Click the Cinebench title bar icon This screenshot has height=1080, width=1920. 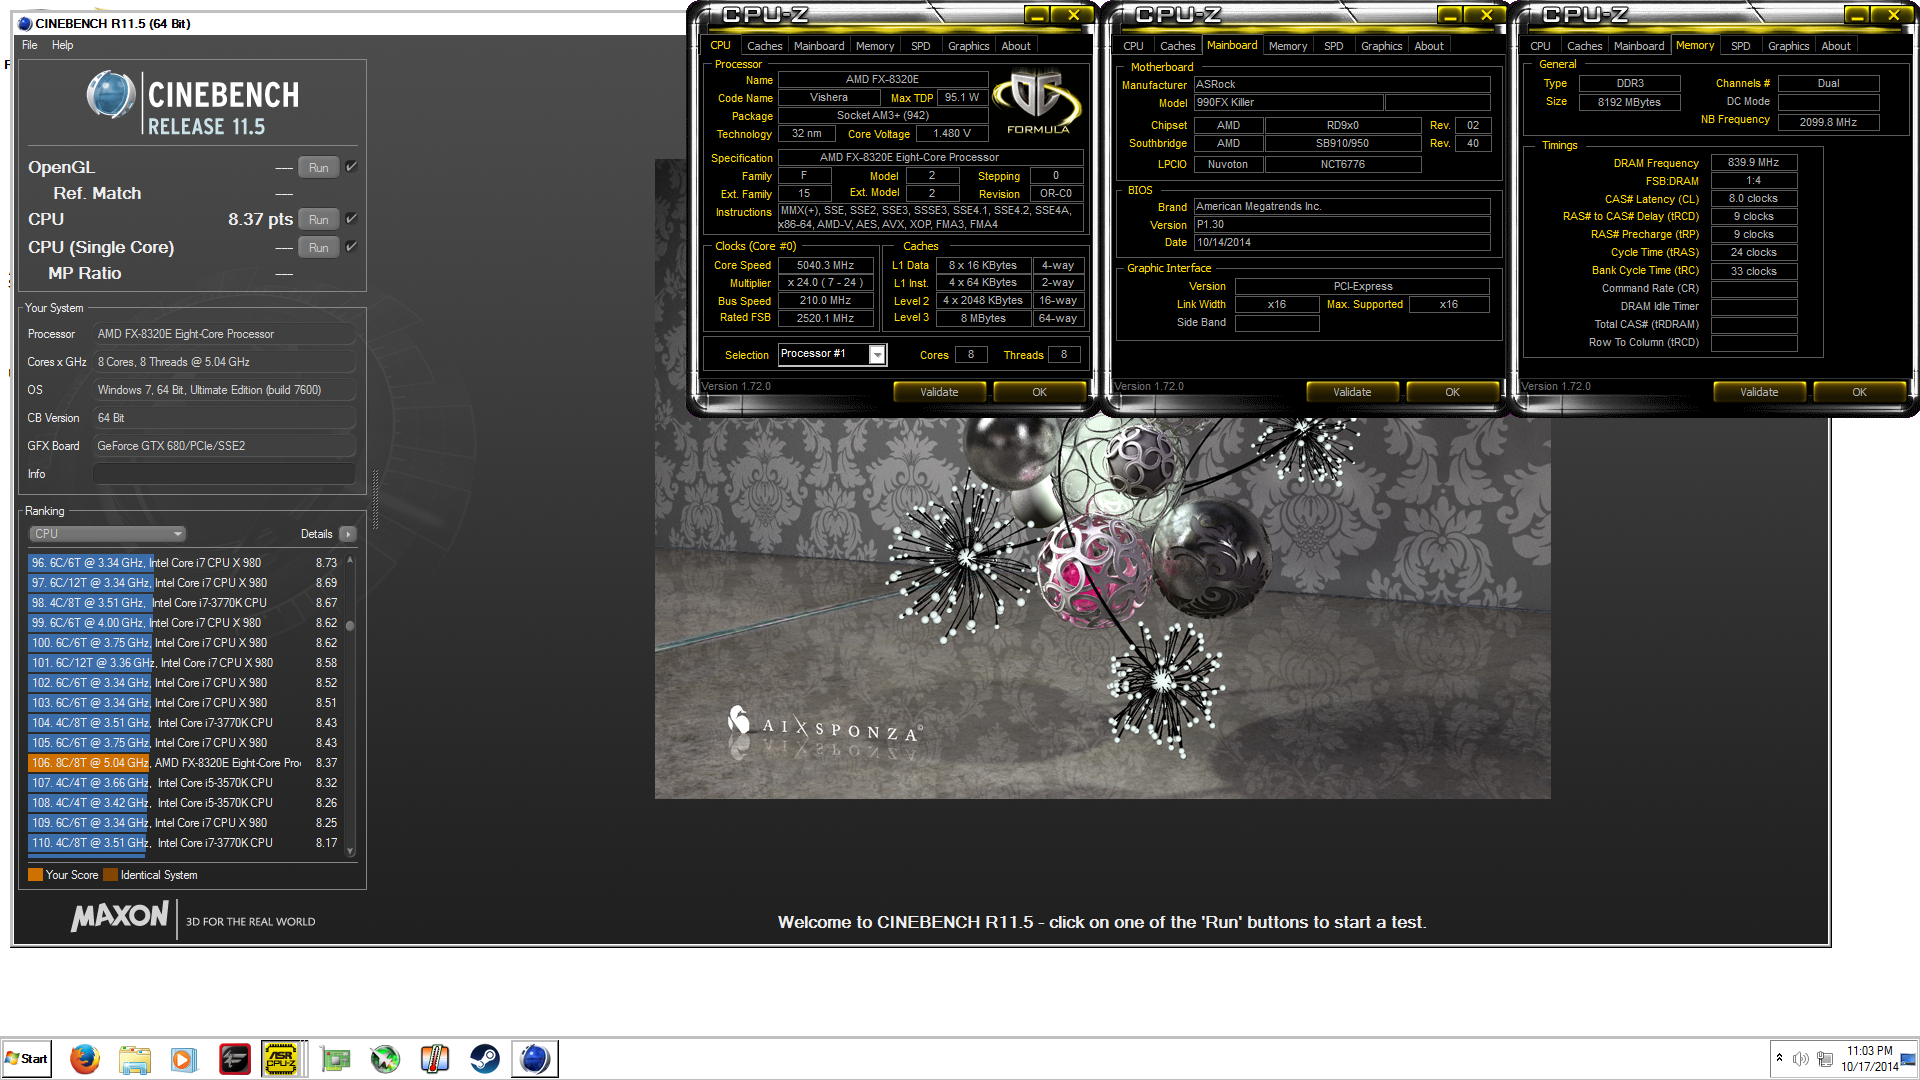25,23
